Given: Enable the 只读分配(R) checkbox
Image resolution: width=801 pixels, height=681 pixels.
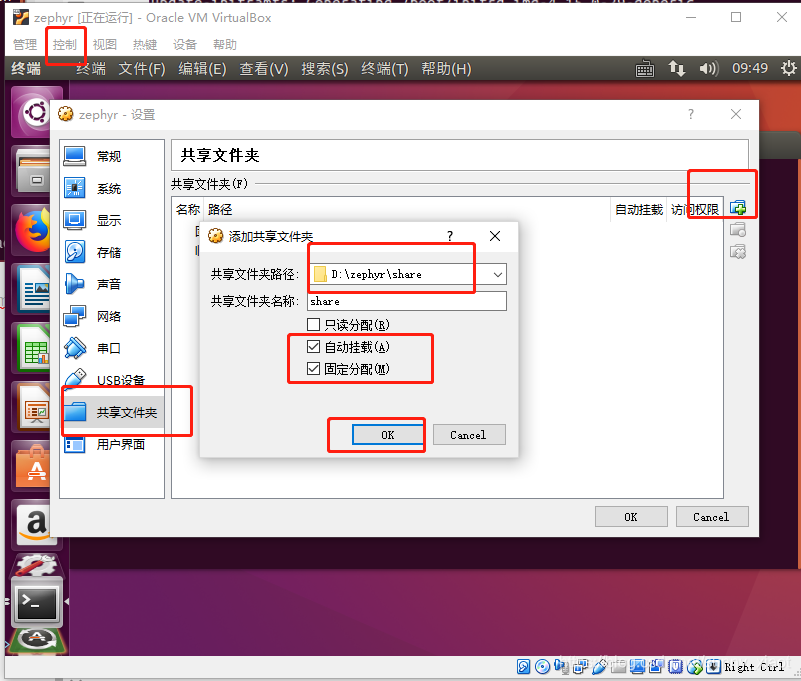Looking at the screenshot, I should [313, 325].
